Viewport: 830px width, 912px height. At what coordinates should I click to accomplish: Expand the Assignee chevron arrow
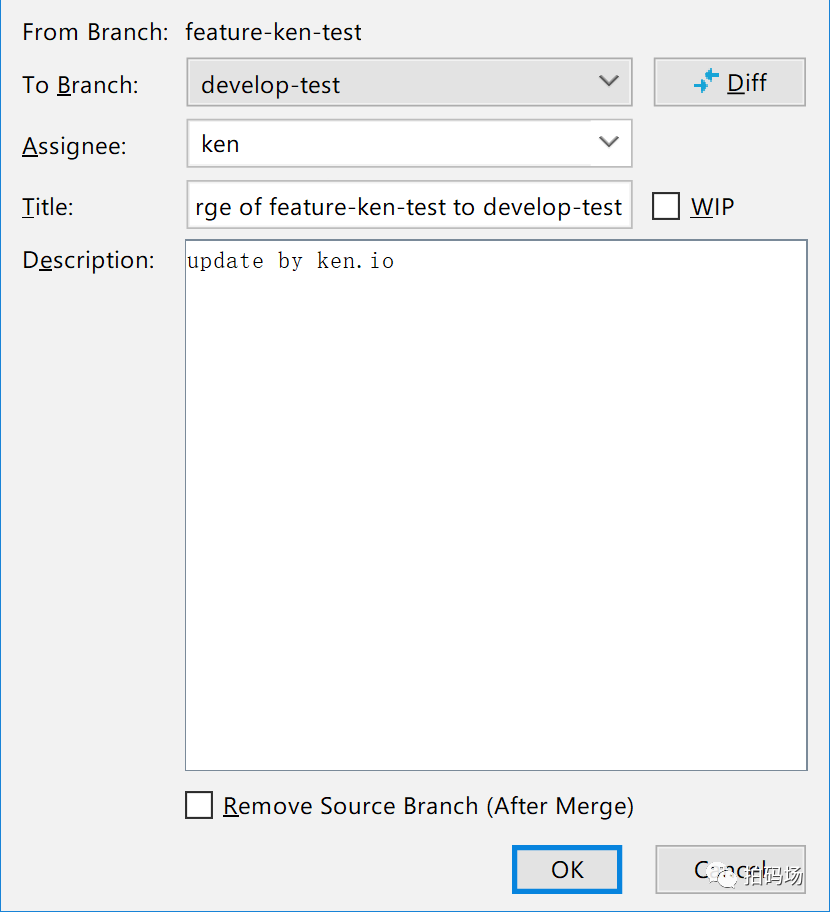(608, 141)
